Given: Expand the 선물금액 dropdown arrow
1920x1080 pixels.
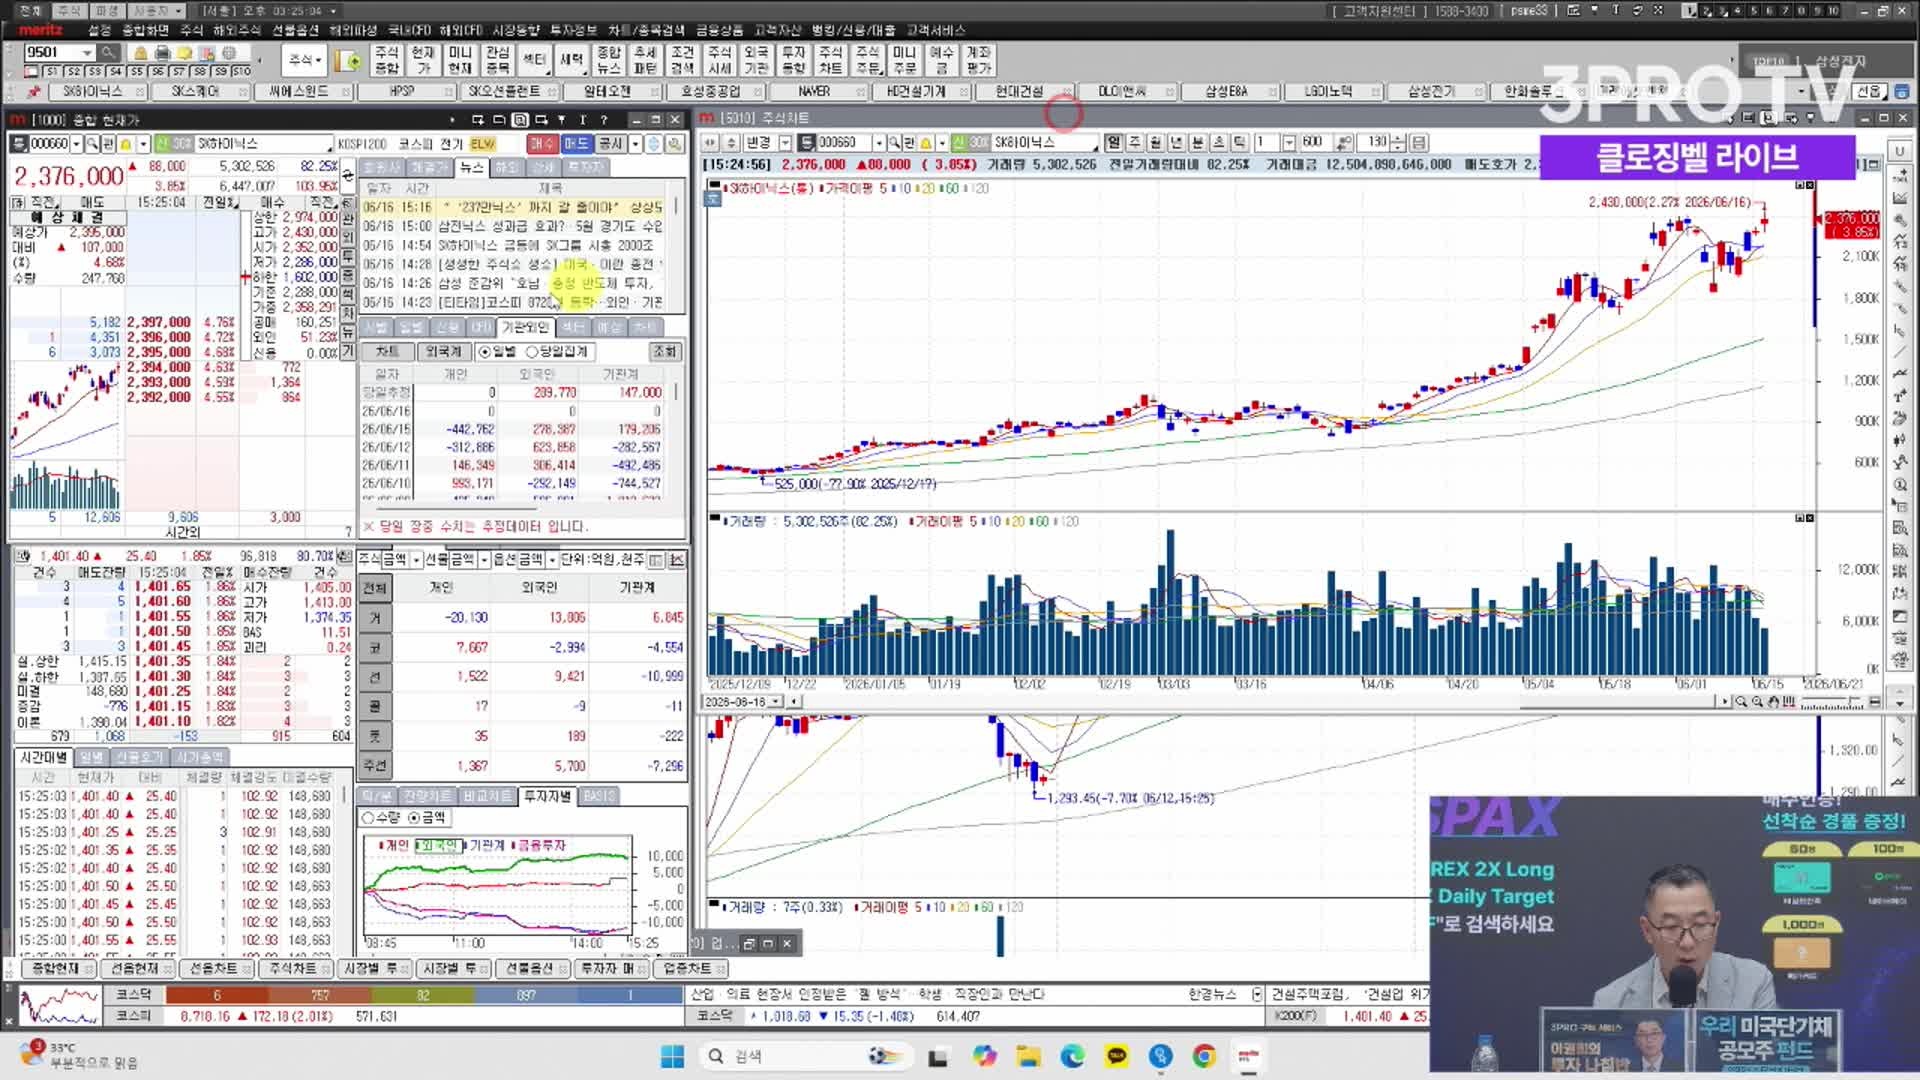Looking at the screenshot, I should 484,560.
